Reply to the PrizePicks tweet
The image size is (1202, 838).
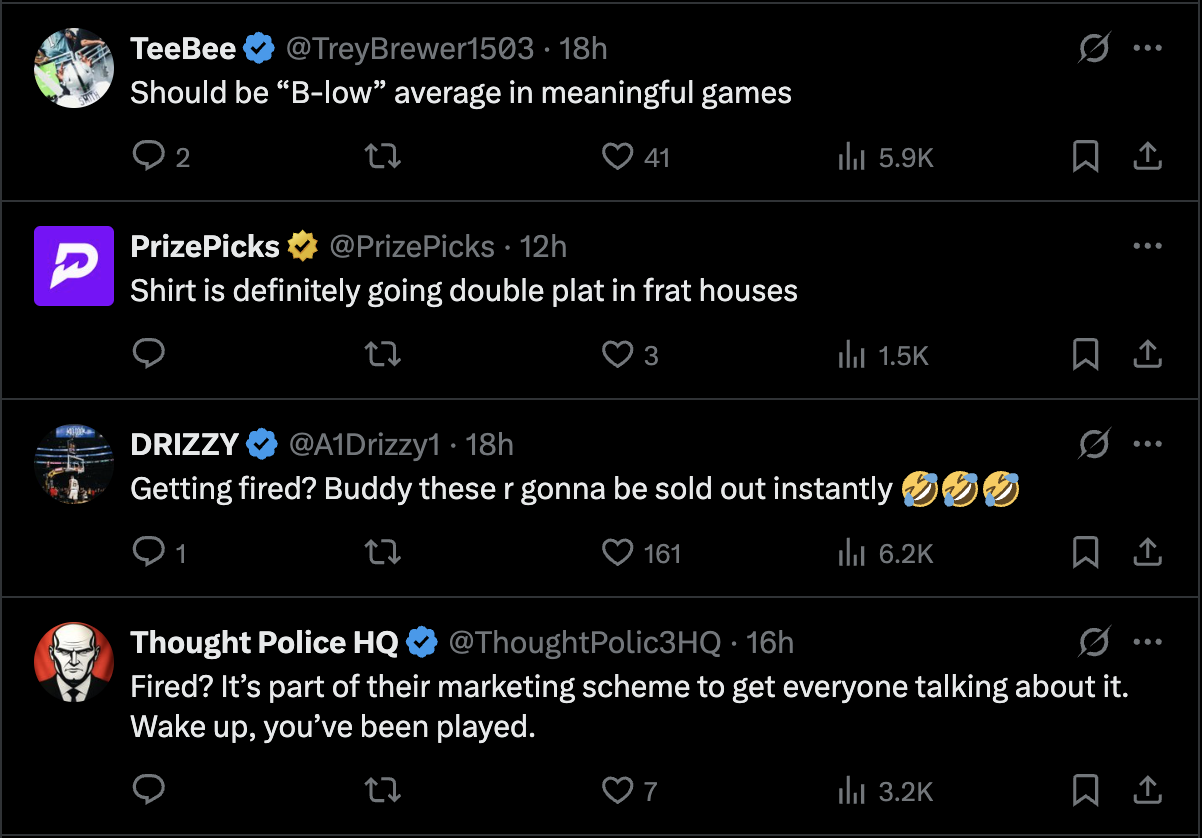(x=149, y=354)
